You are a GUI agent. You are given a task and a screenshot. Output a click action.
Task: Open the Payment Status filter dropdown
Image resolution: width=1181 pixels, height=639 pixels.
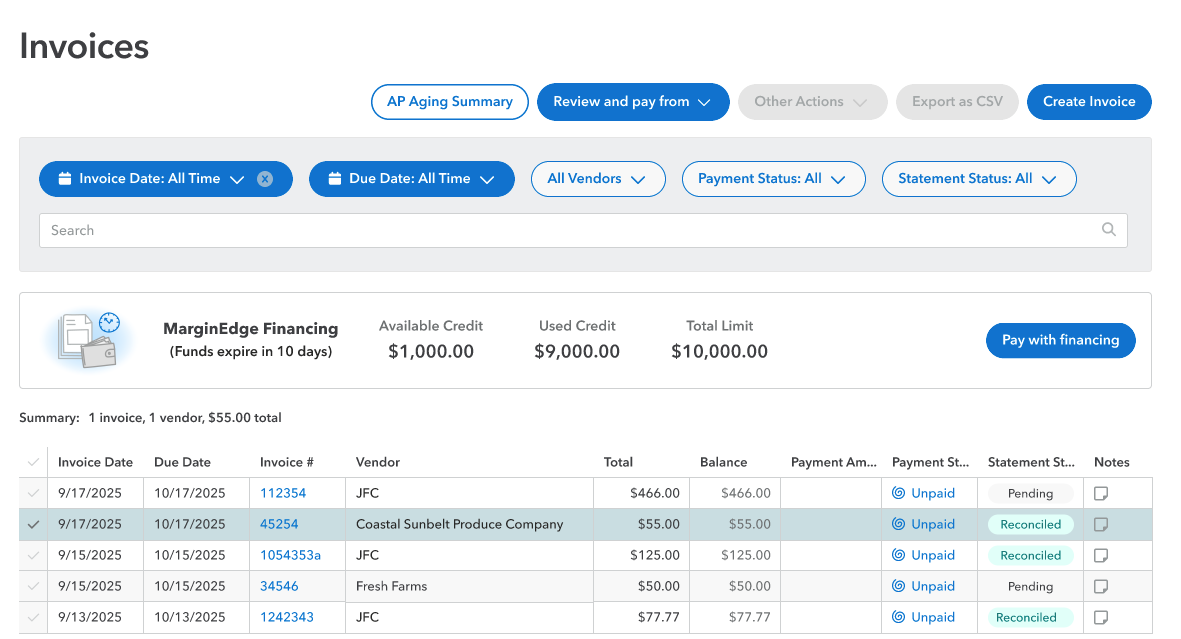tap(772, 179)
